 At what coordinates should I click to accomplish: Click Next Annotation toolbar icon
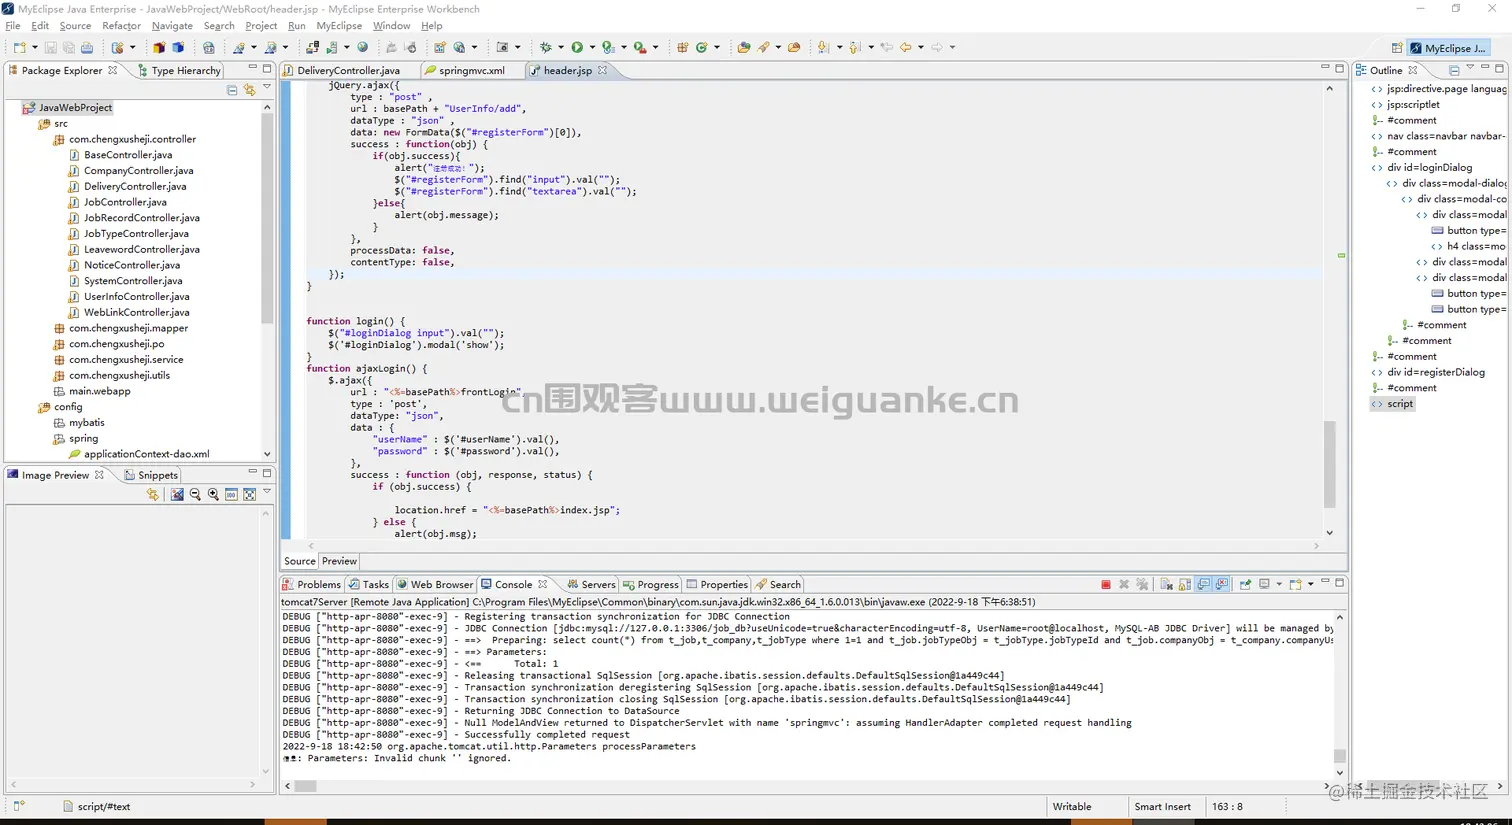pos(823,47)
